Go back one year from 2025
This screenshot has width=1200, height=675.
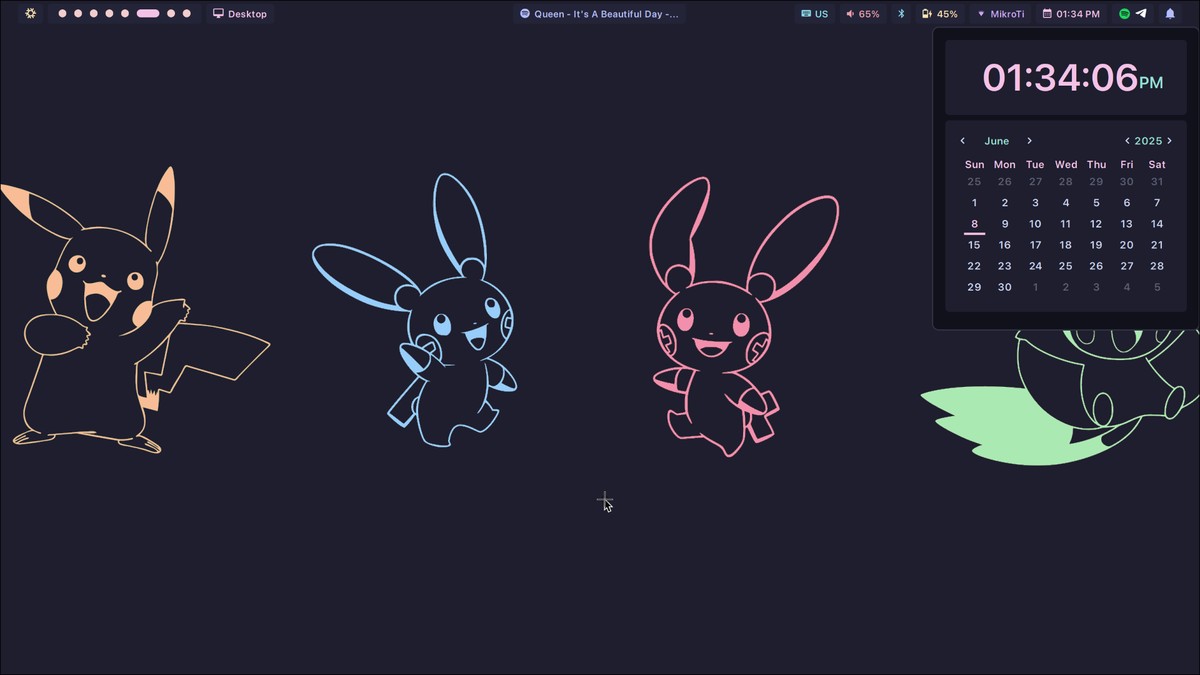pyautogui.click(x=1127, y=141)
